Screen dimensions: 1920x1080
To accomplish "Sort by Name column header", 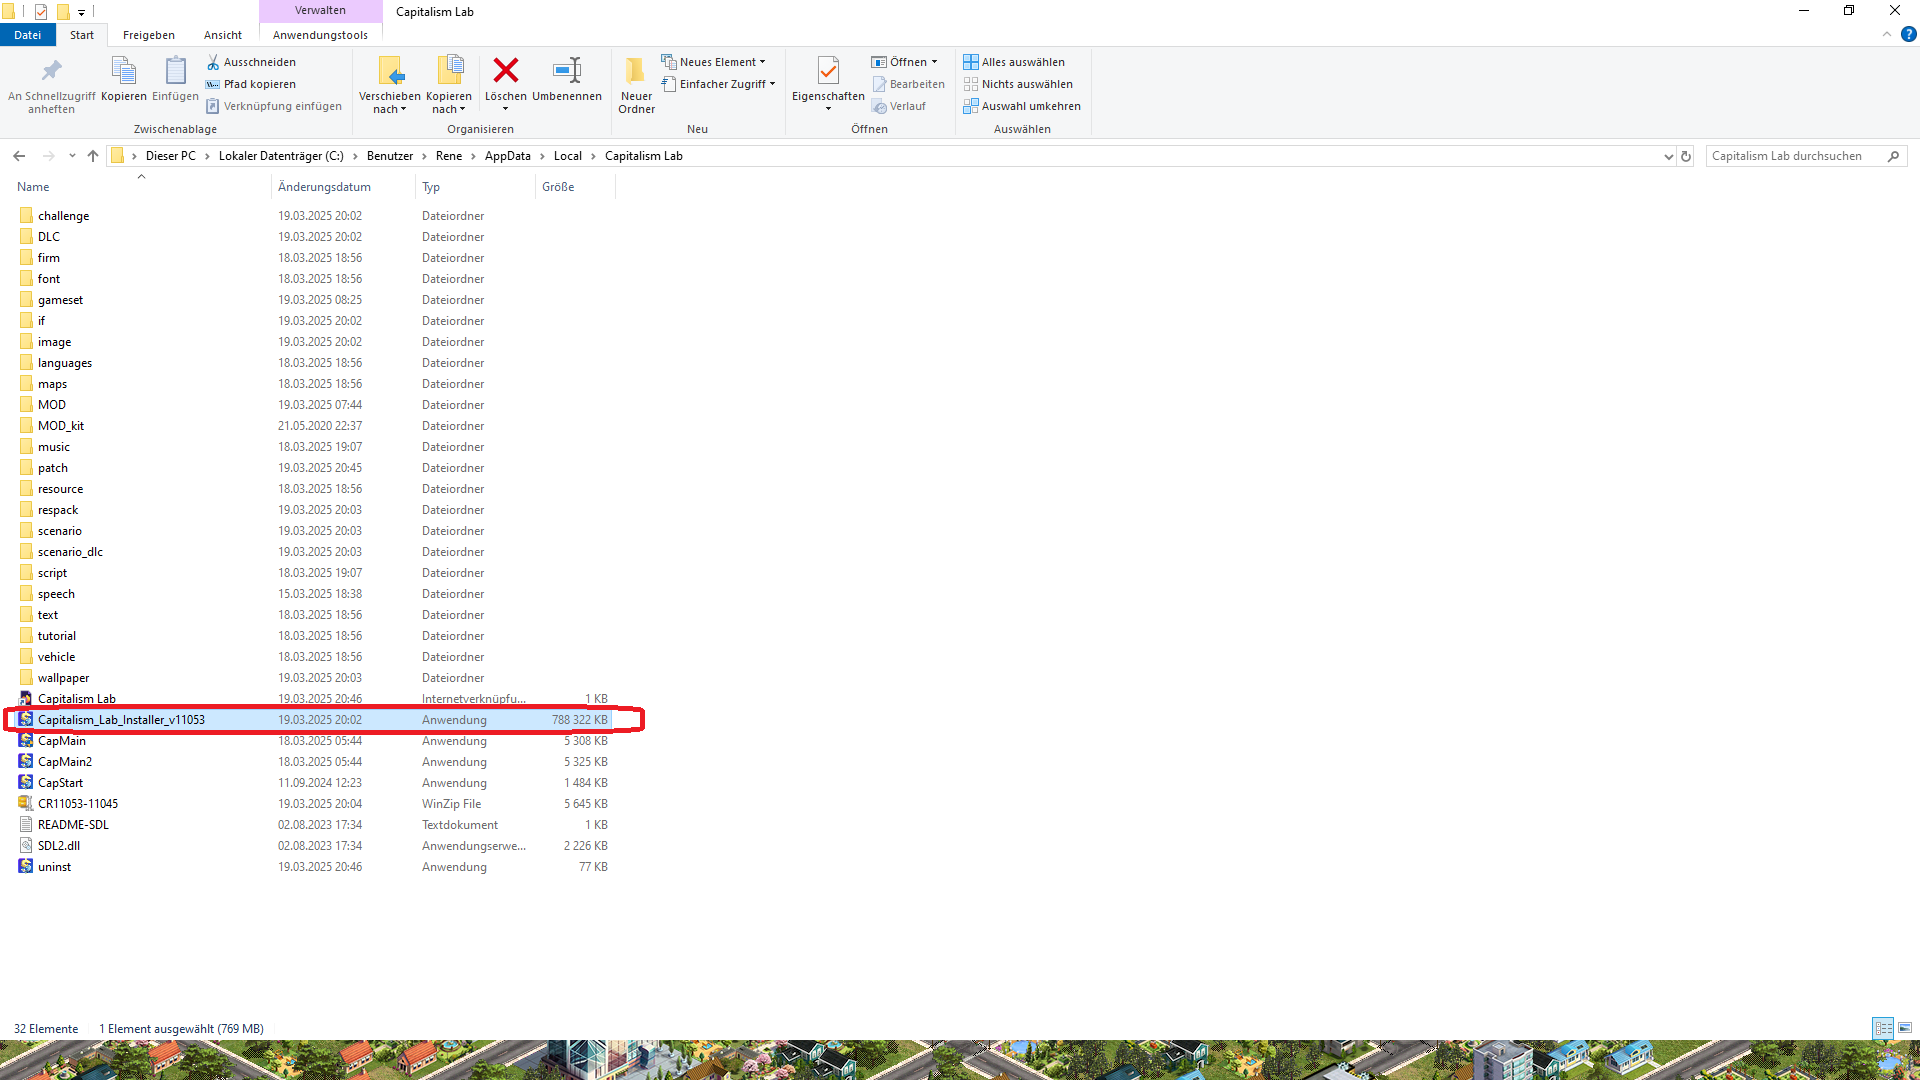I will (x=140, y=187).
